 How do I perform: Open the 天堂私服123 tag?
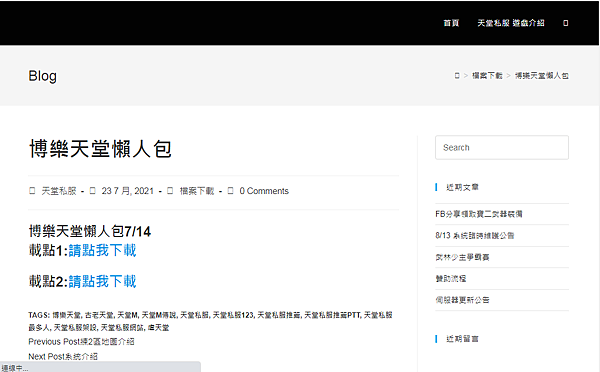tap(233, 315)
